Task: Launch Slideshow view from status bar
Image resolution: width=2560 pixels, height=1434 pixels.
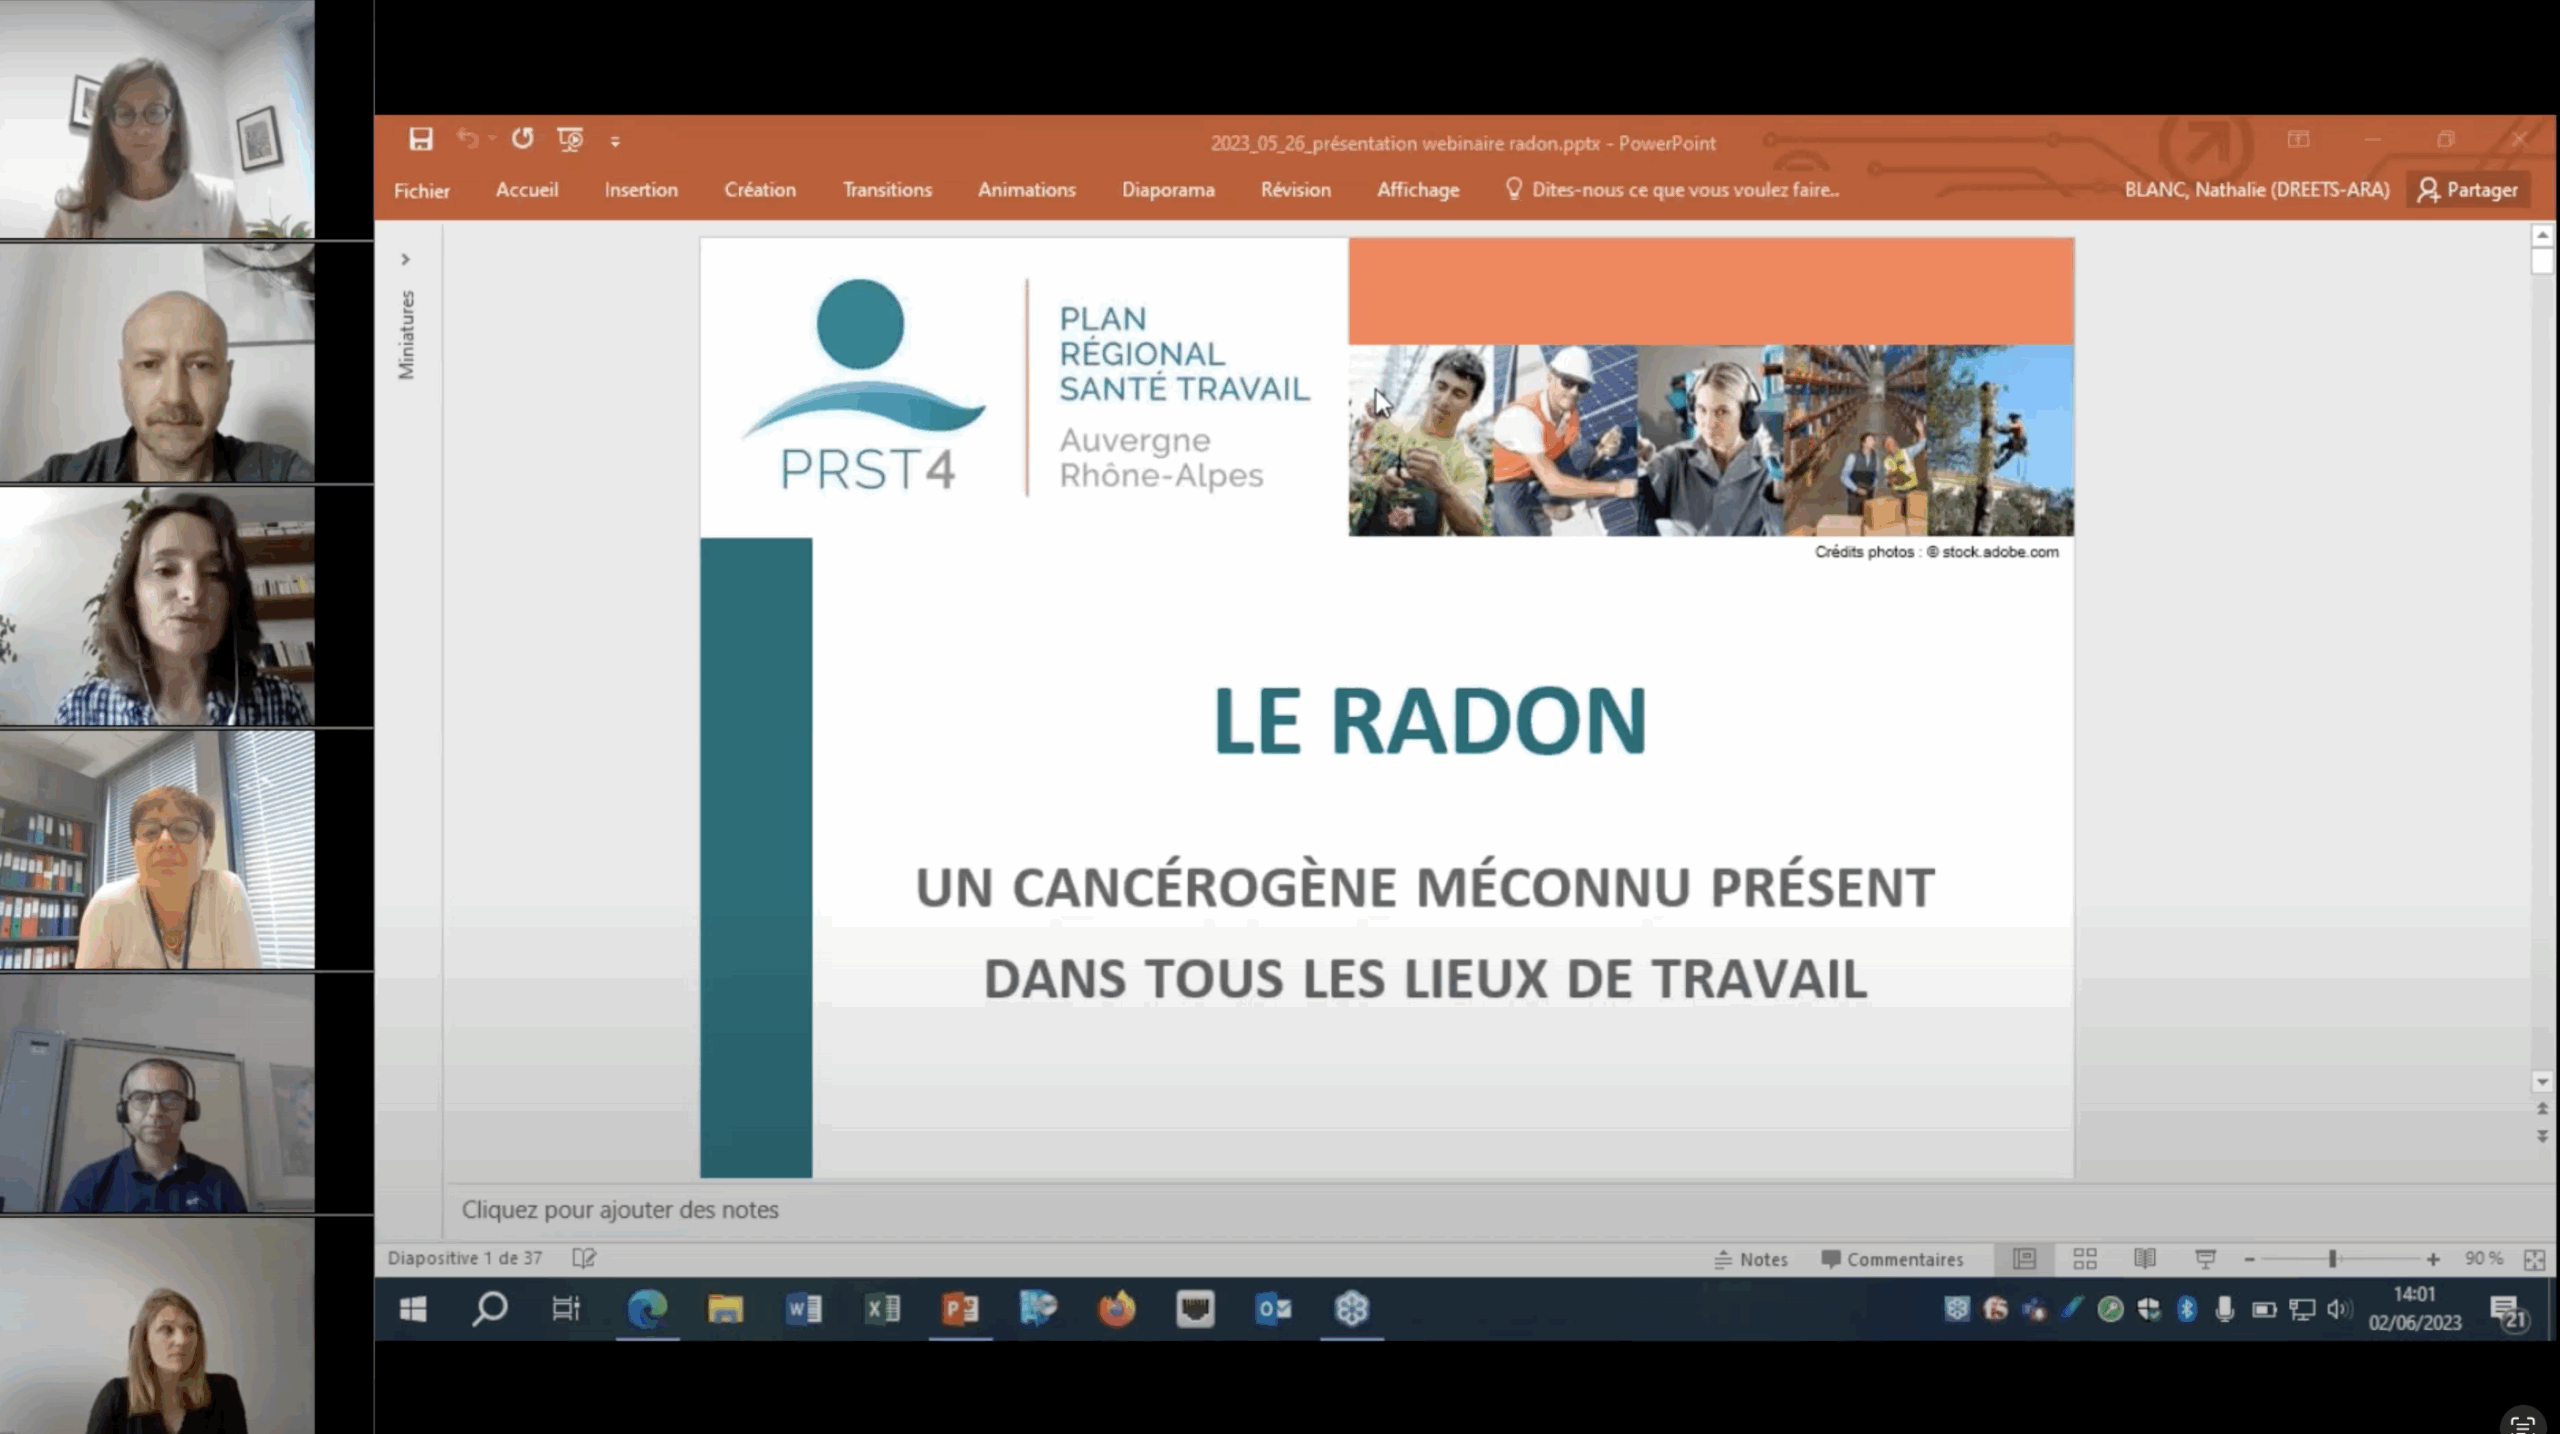Action: pyautogui.click(x=2205, y=1259)
